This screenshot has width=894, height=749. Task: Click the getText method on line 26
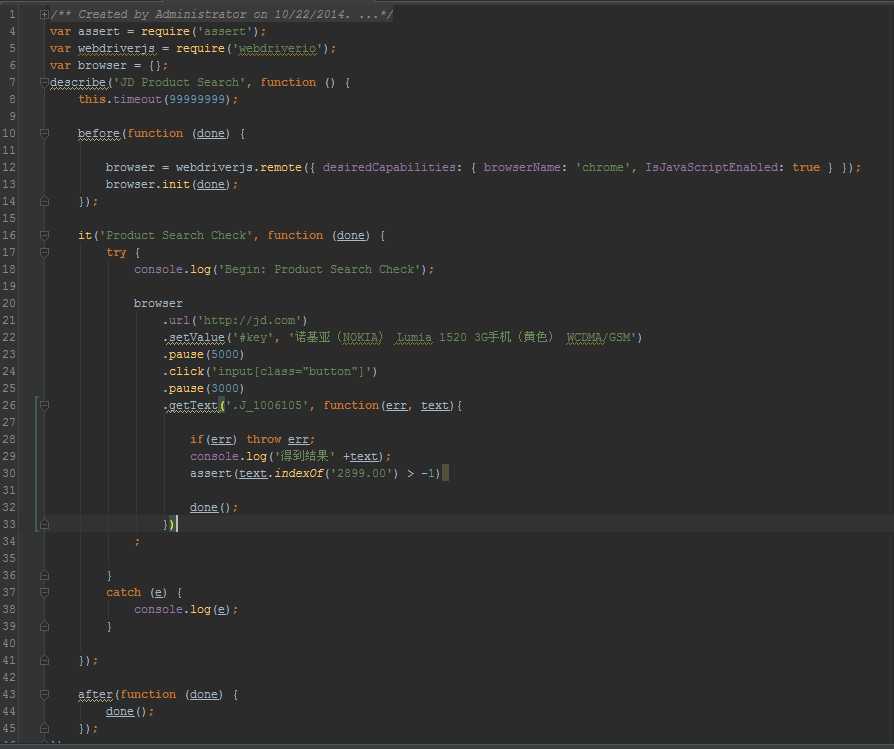193,405
